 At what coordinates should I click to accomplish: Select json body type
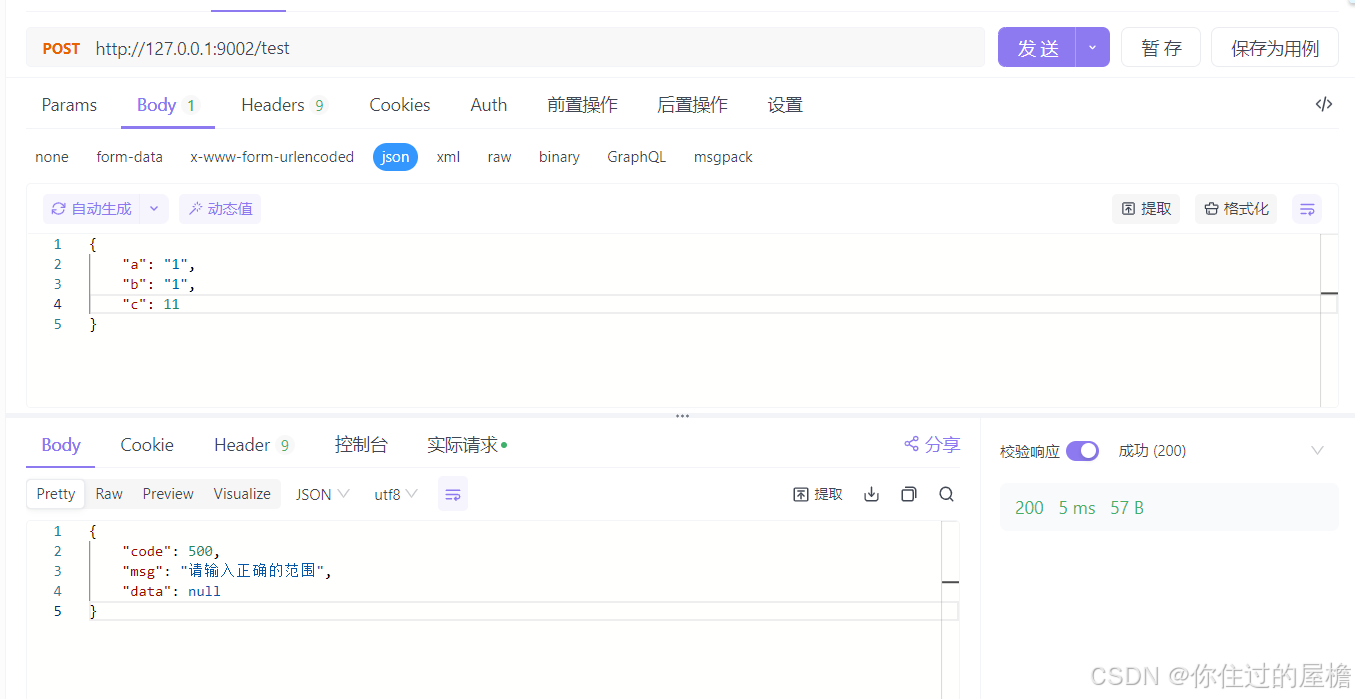(395, 157)
